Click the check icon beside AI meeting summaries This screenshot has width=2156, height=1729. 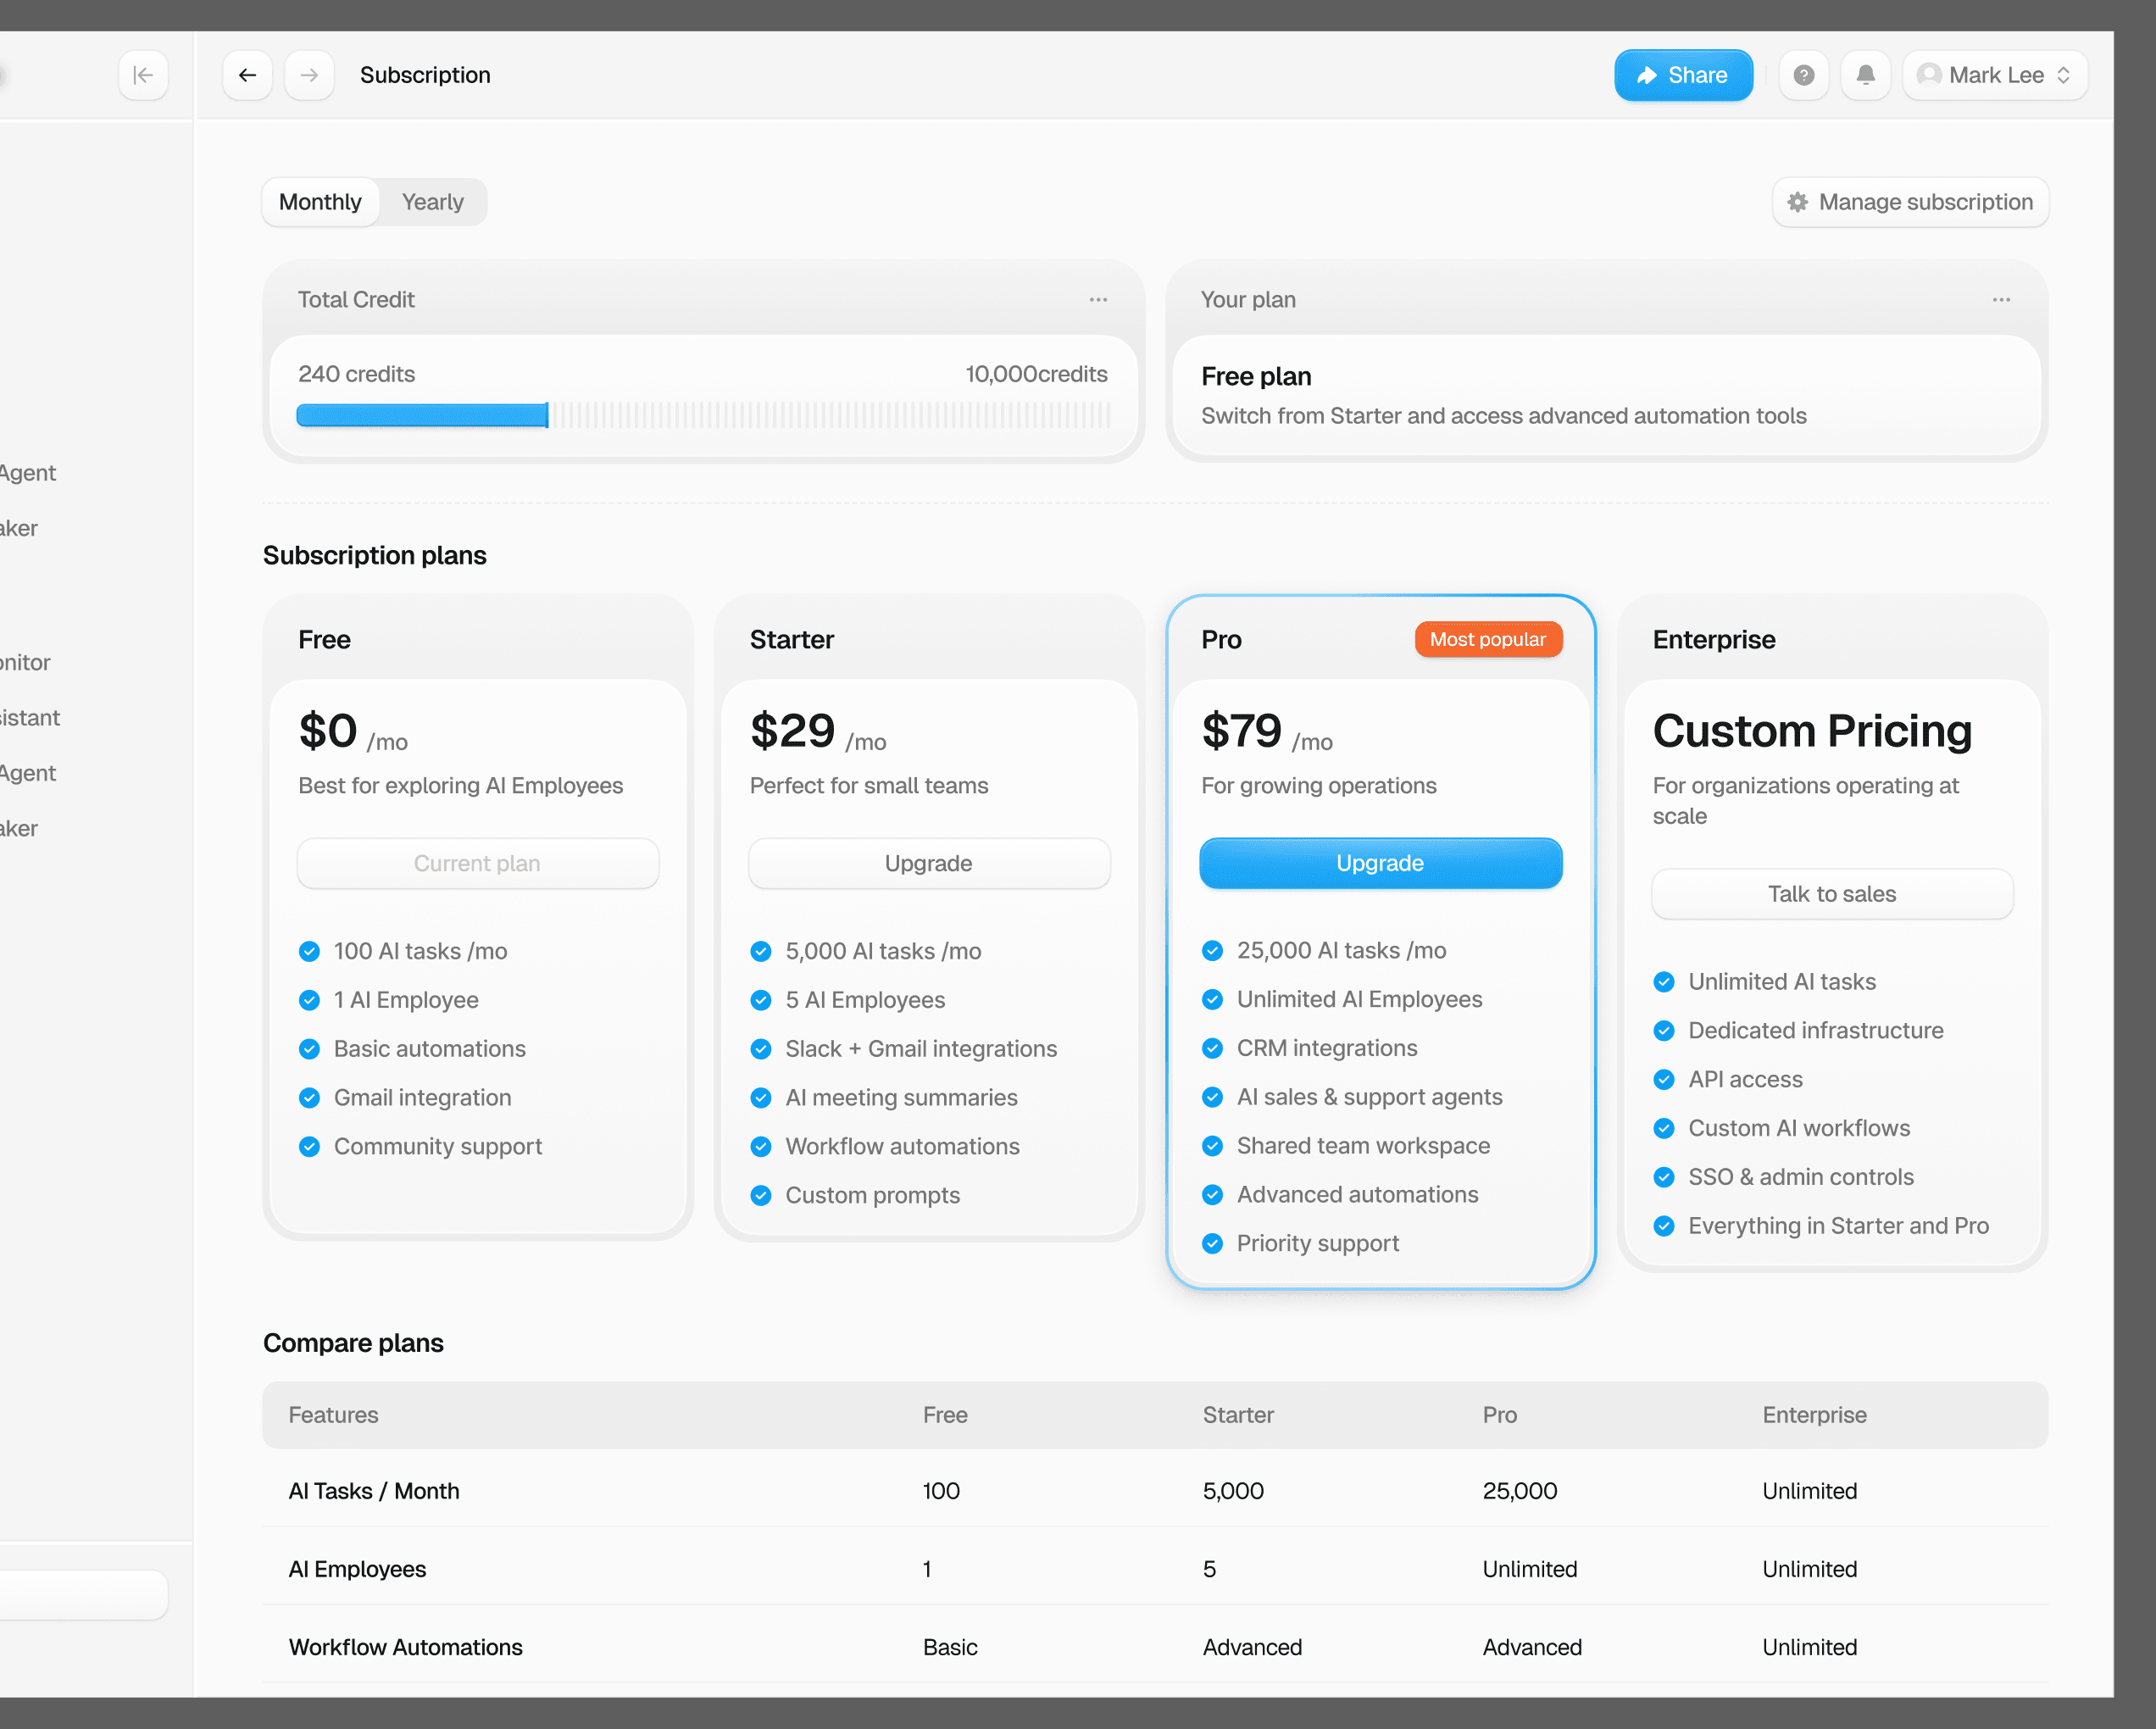(761, 1098)
